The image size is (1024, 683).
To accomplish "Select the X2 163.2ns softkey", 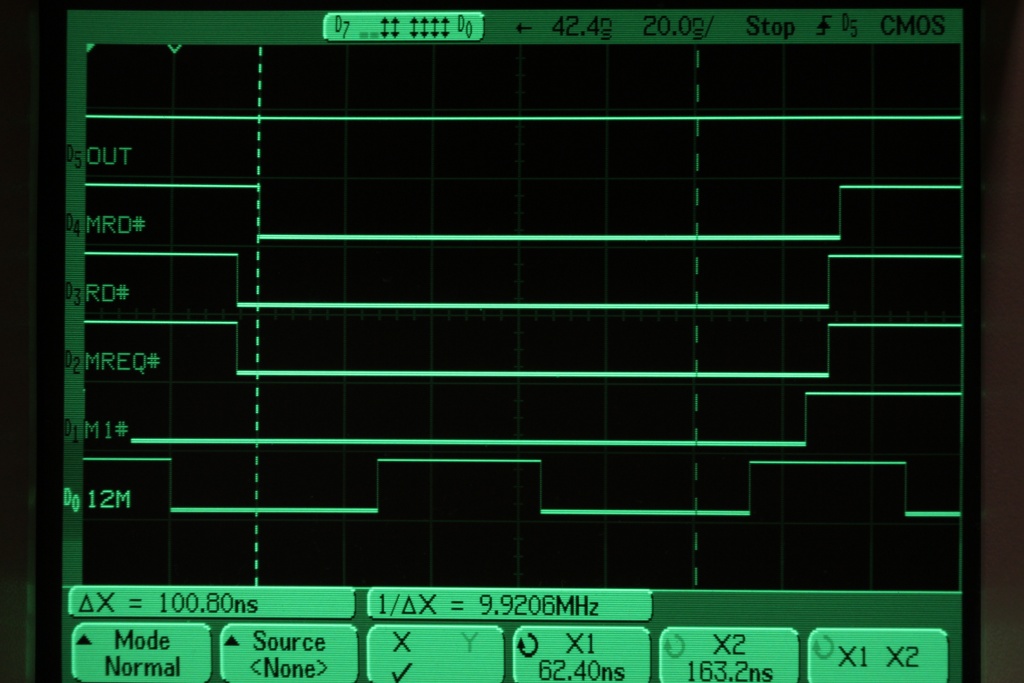I will [x=728, y=656].
